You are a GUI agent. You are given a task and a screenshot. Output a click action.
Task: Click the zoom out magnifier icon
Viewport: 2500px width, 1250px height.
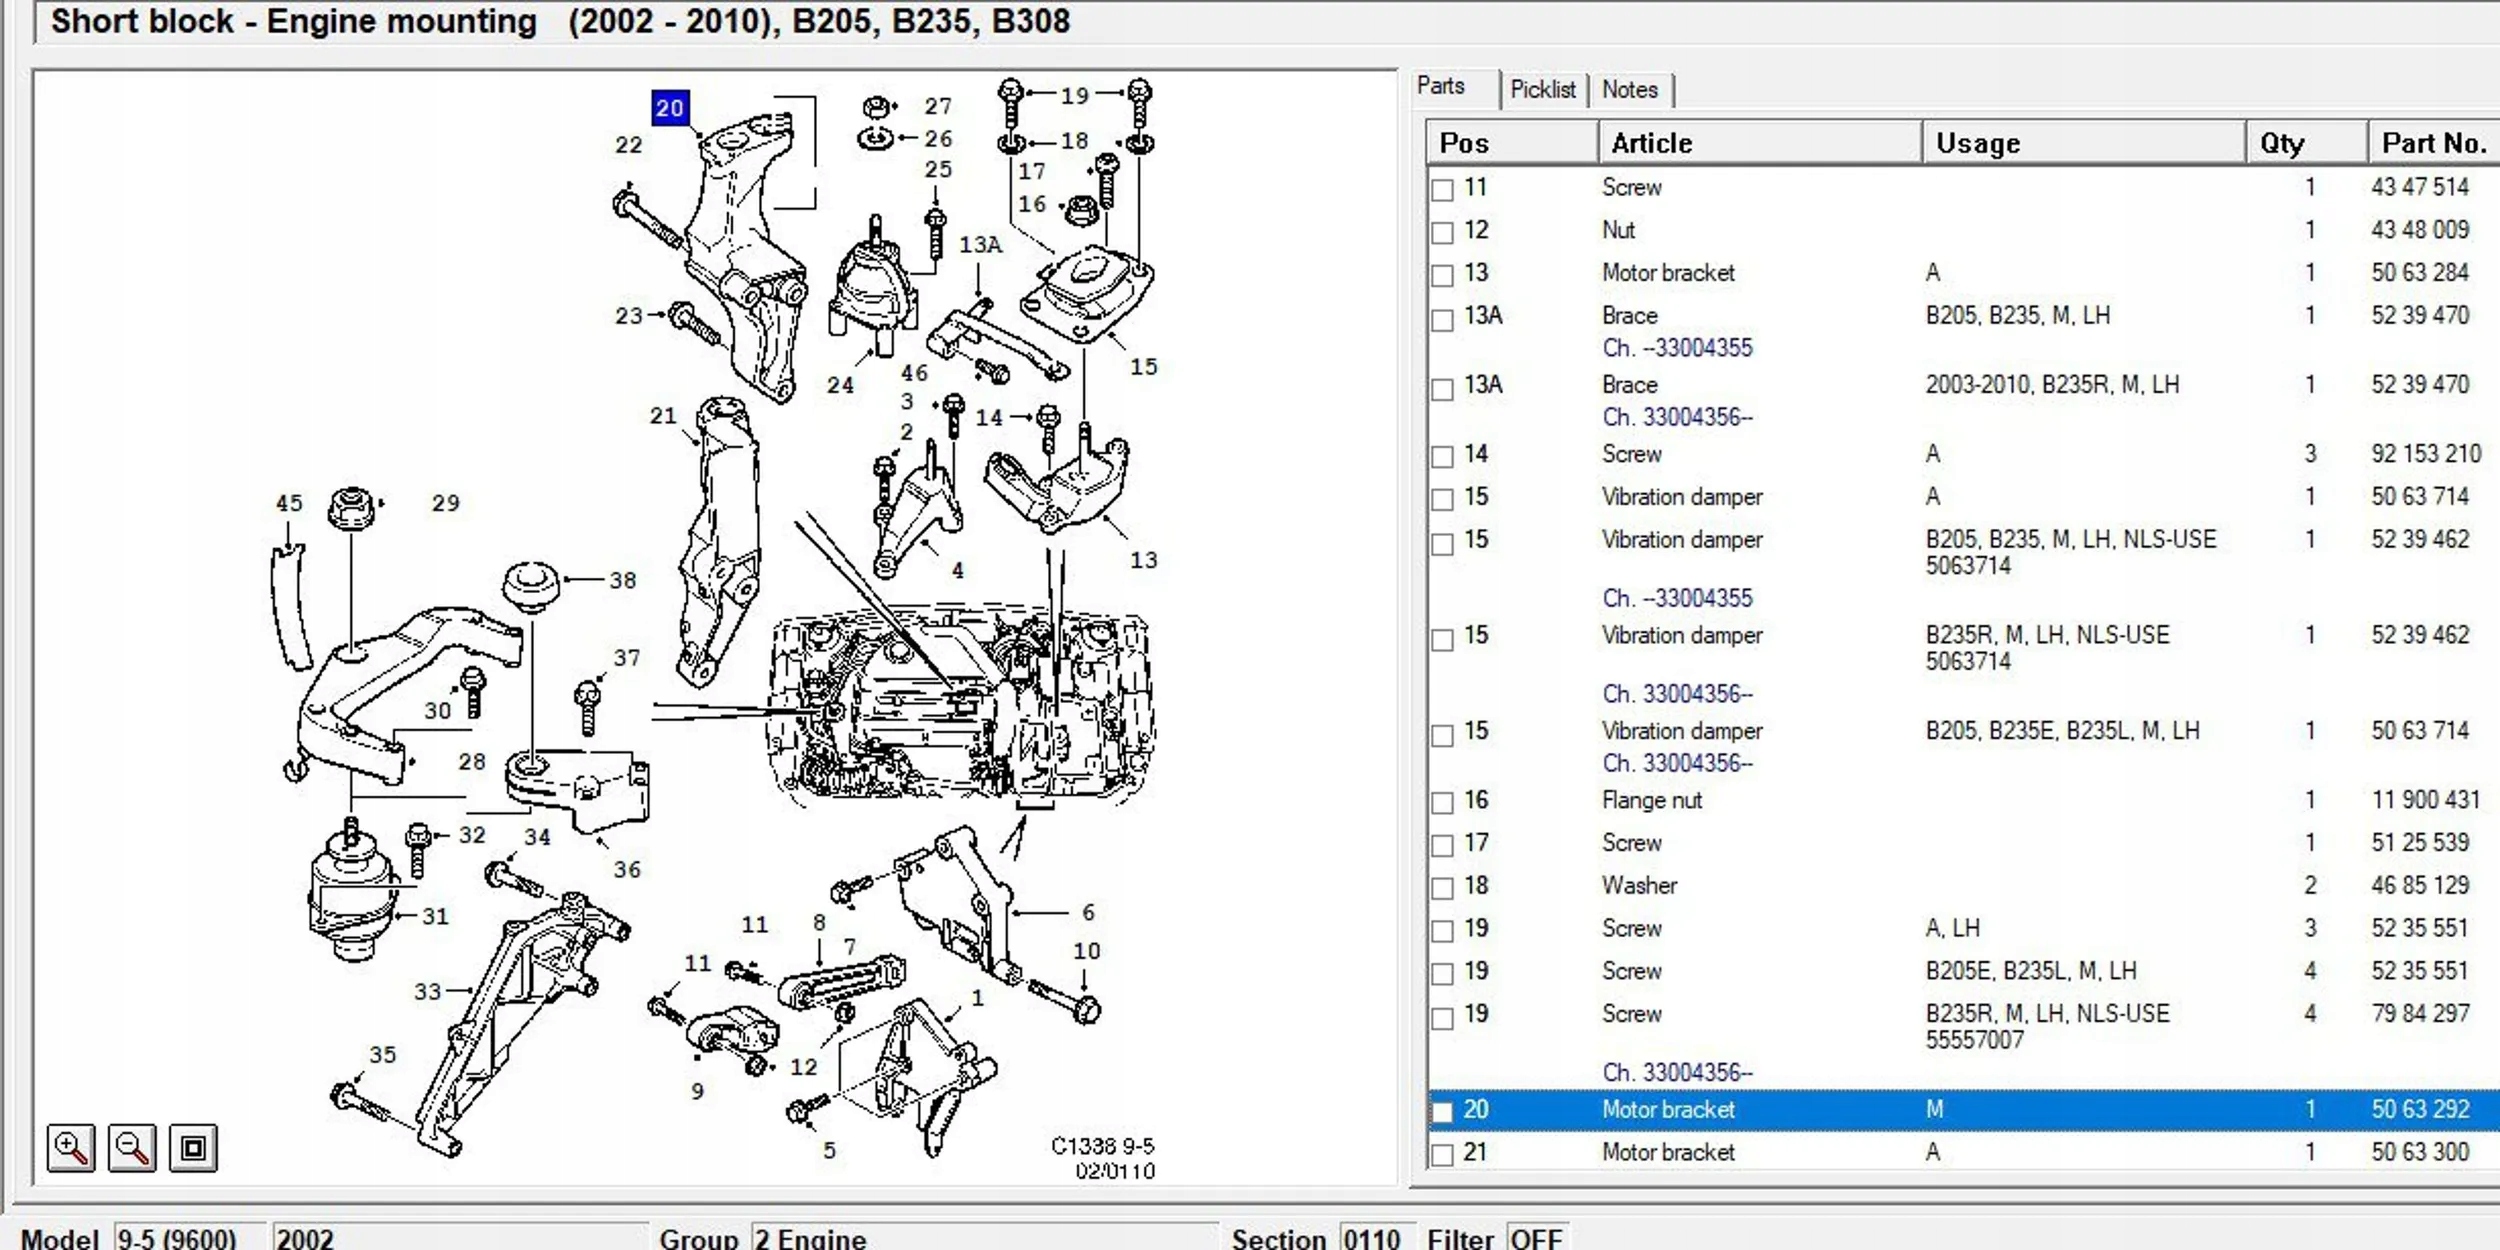(x=132, y=1147)
